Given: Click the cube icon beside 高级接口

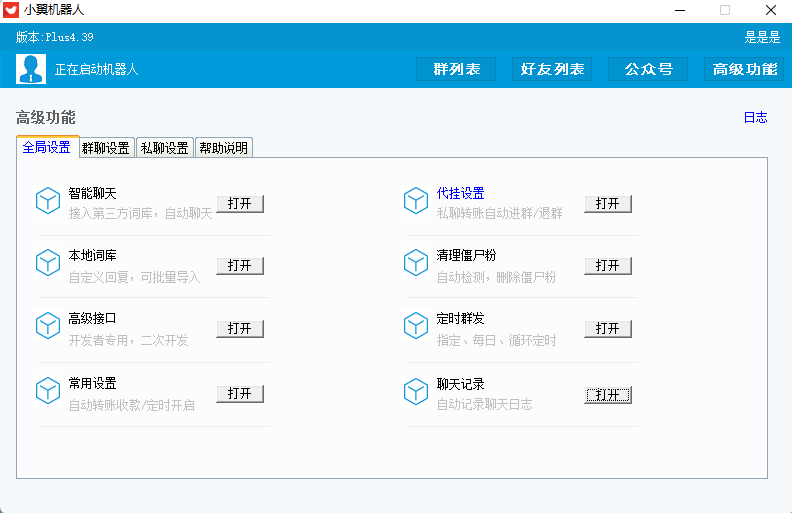Looking at the screenshot, I should pos(48,326).
